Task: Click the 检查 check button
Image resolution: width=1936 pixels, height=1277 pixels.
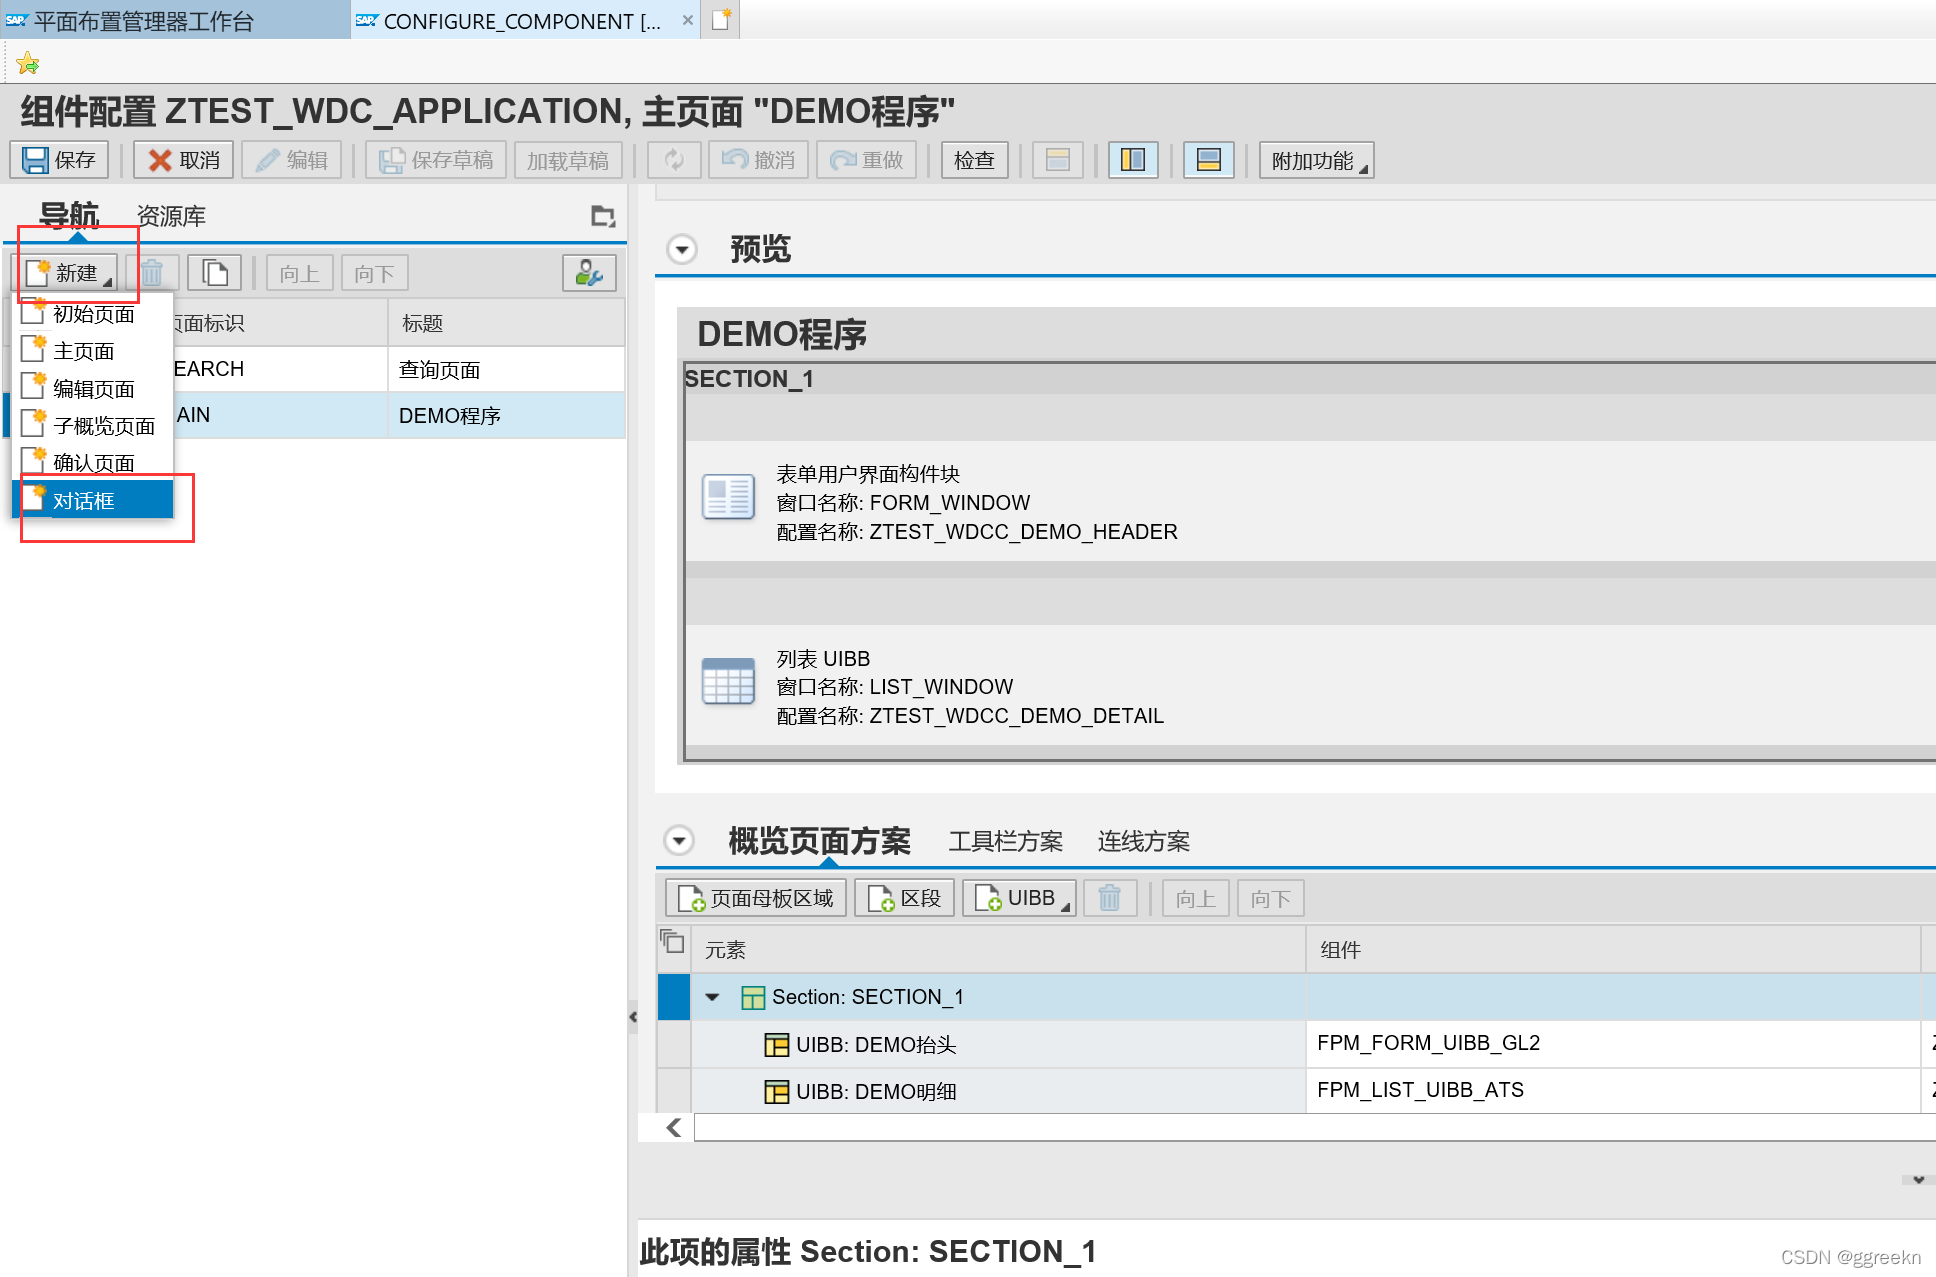Action: 974,160
